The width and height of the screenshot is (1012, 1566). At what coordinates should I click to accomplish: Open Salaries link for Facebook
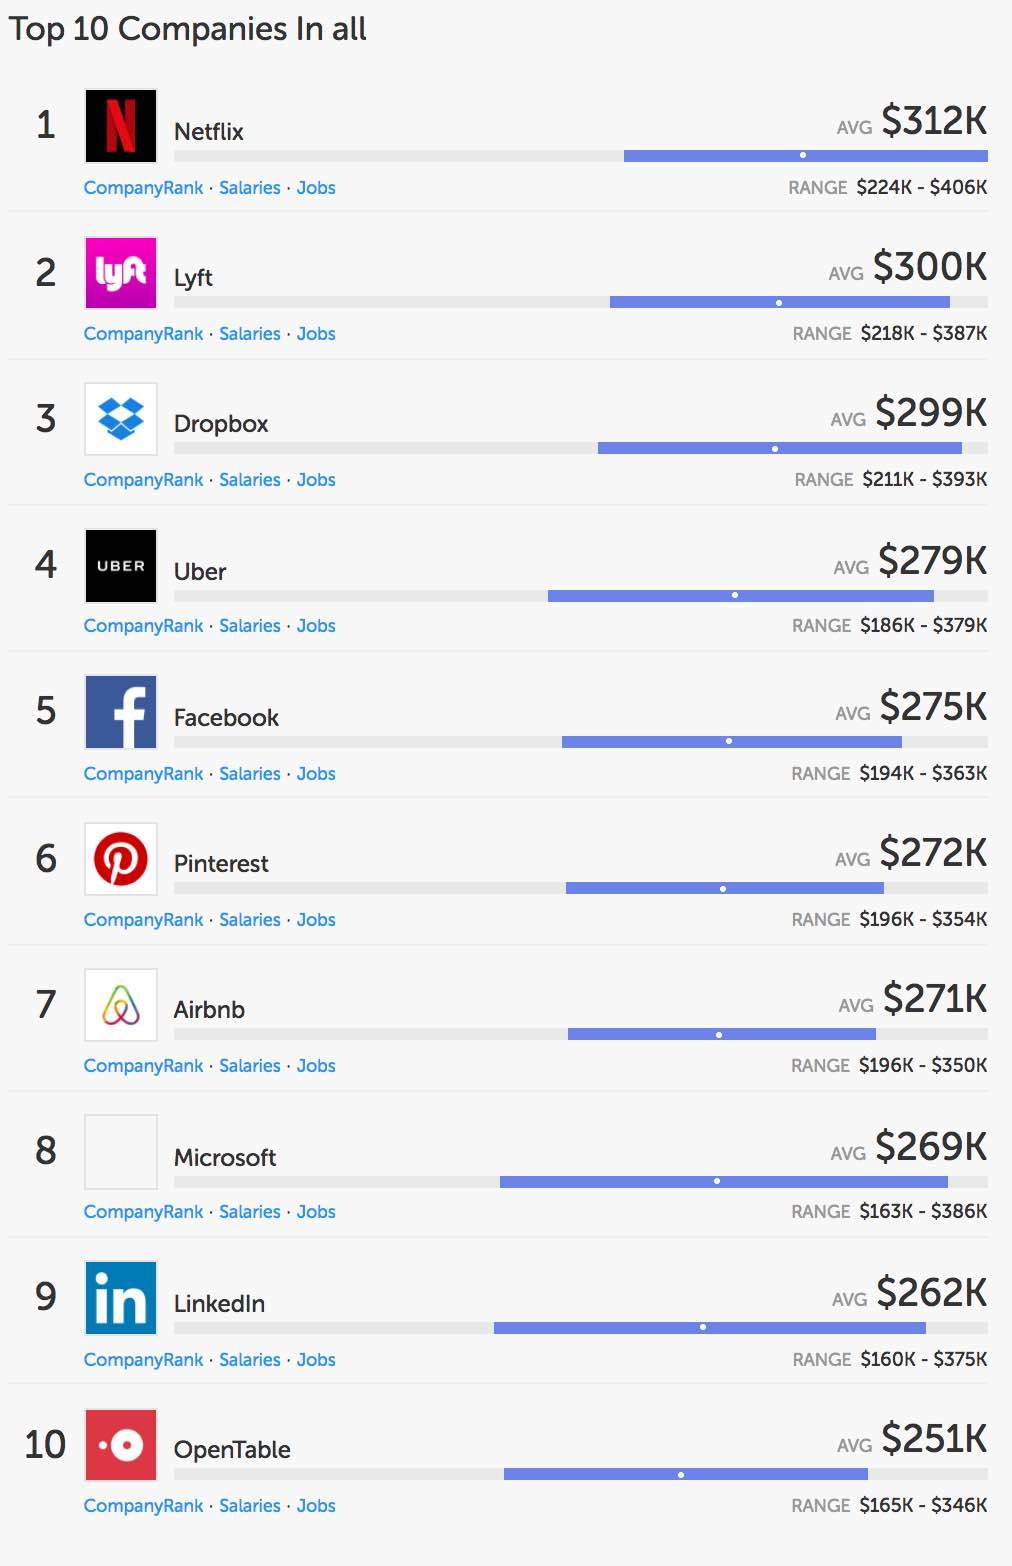[250, 774]
